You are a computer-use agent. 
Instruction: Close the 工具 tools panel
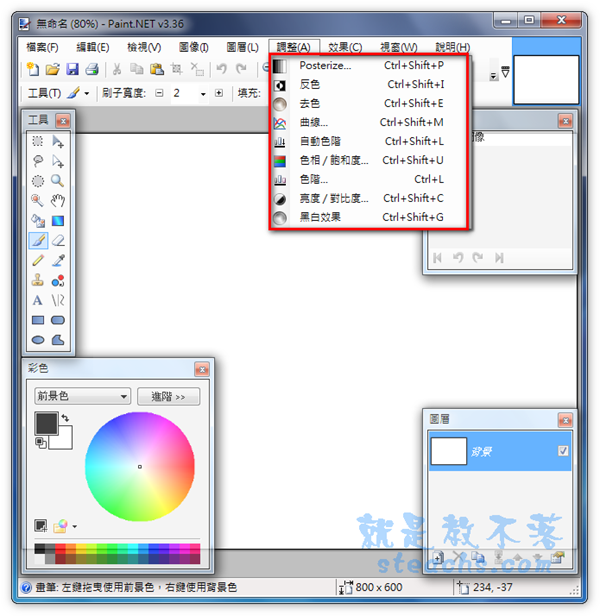pos(63,121)
